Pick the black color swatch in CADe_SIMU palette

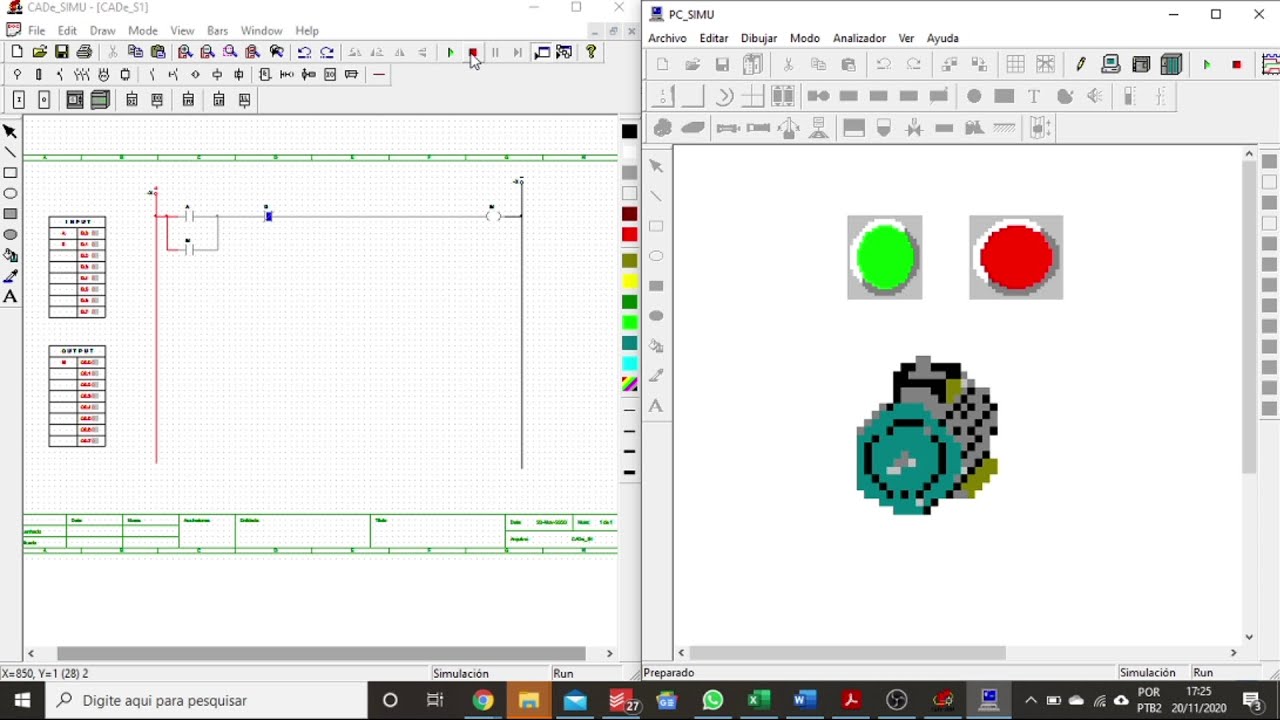(x=629, y=131)
